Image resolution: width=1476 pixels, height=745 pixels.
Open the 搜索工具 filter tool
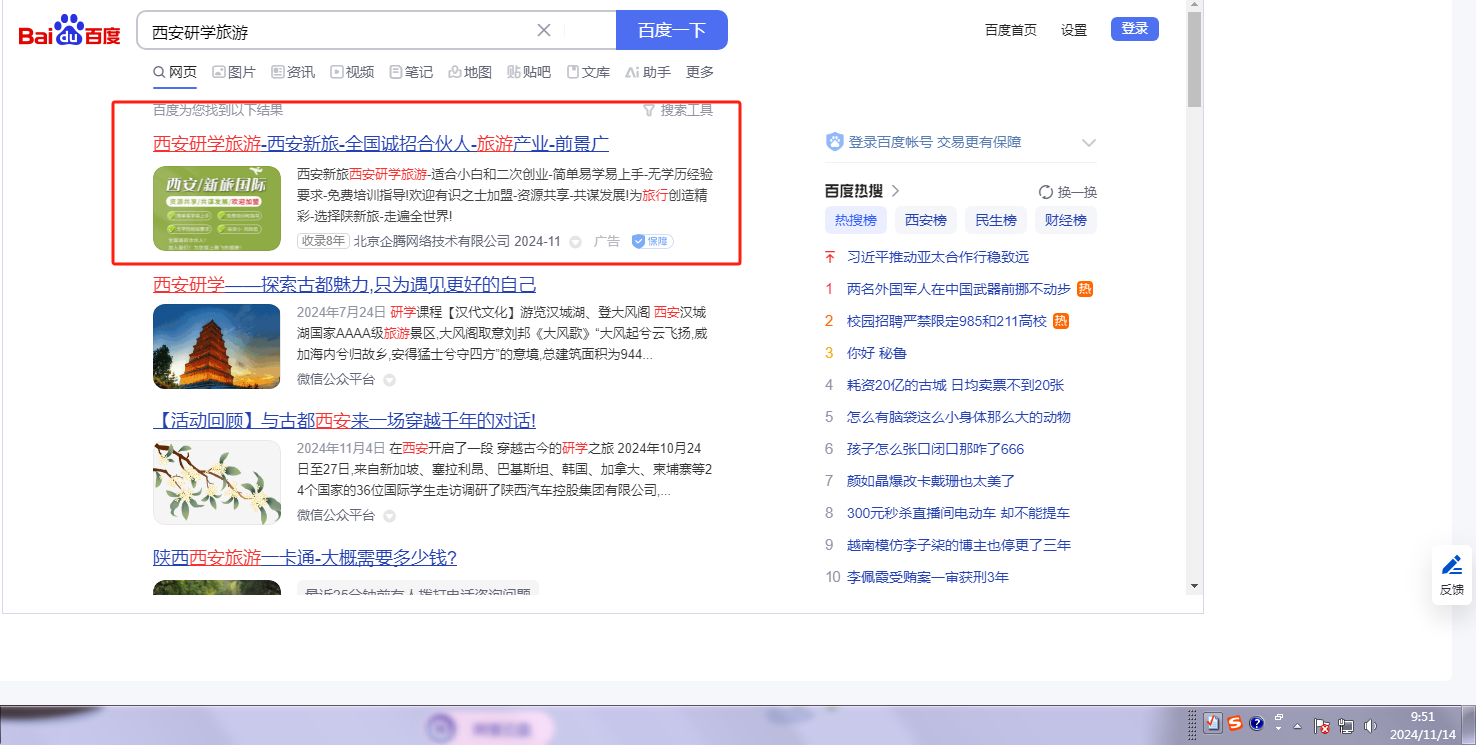coord(678,110)
